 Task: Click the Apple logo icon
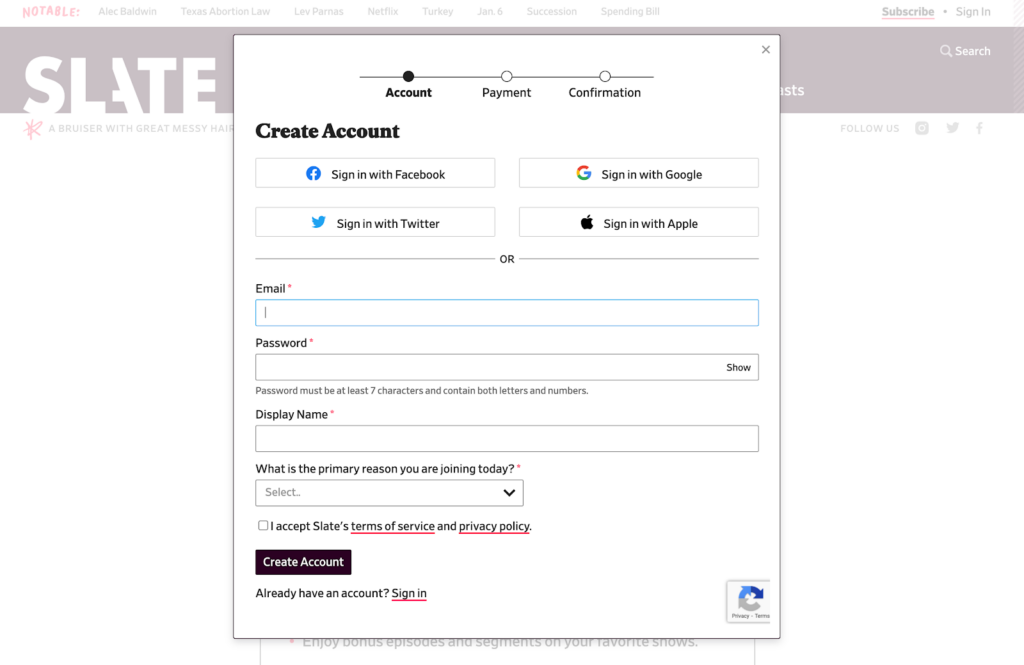point(587,223)
